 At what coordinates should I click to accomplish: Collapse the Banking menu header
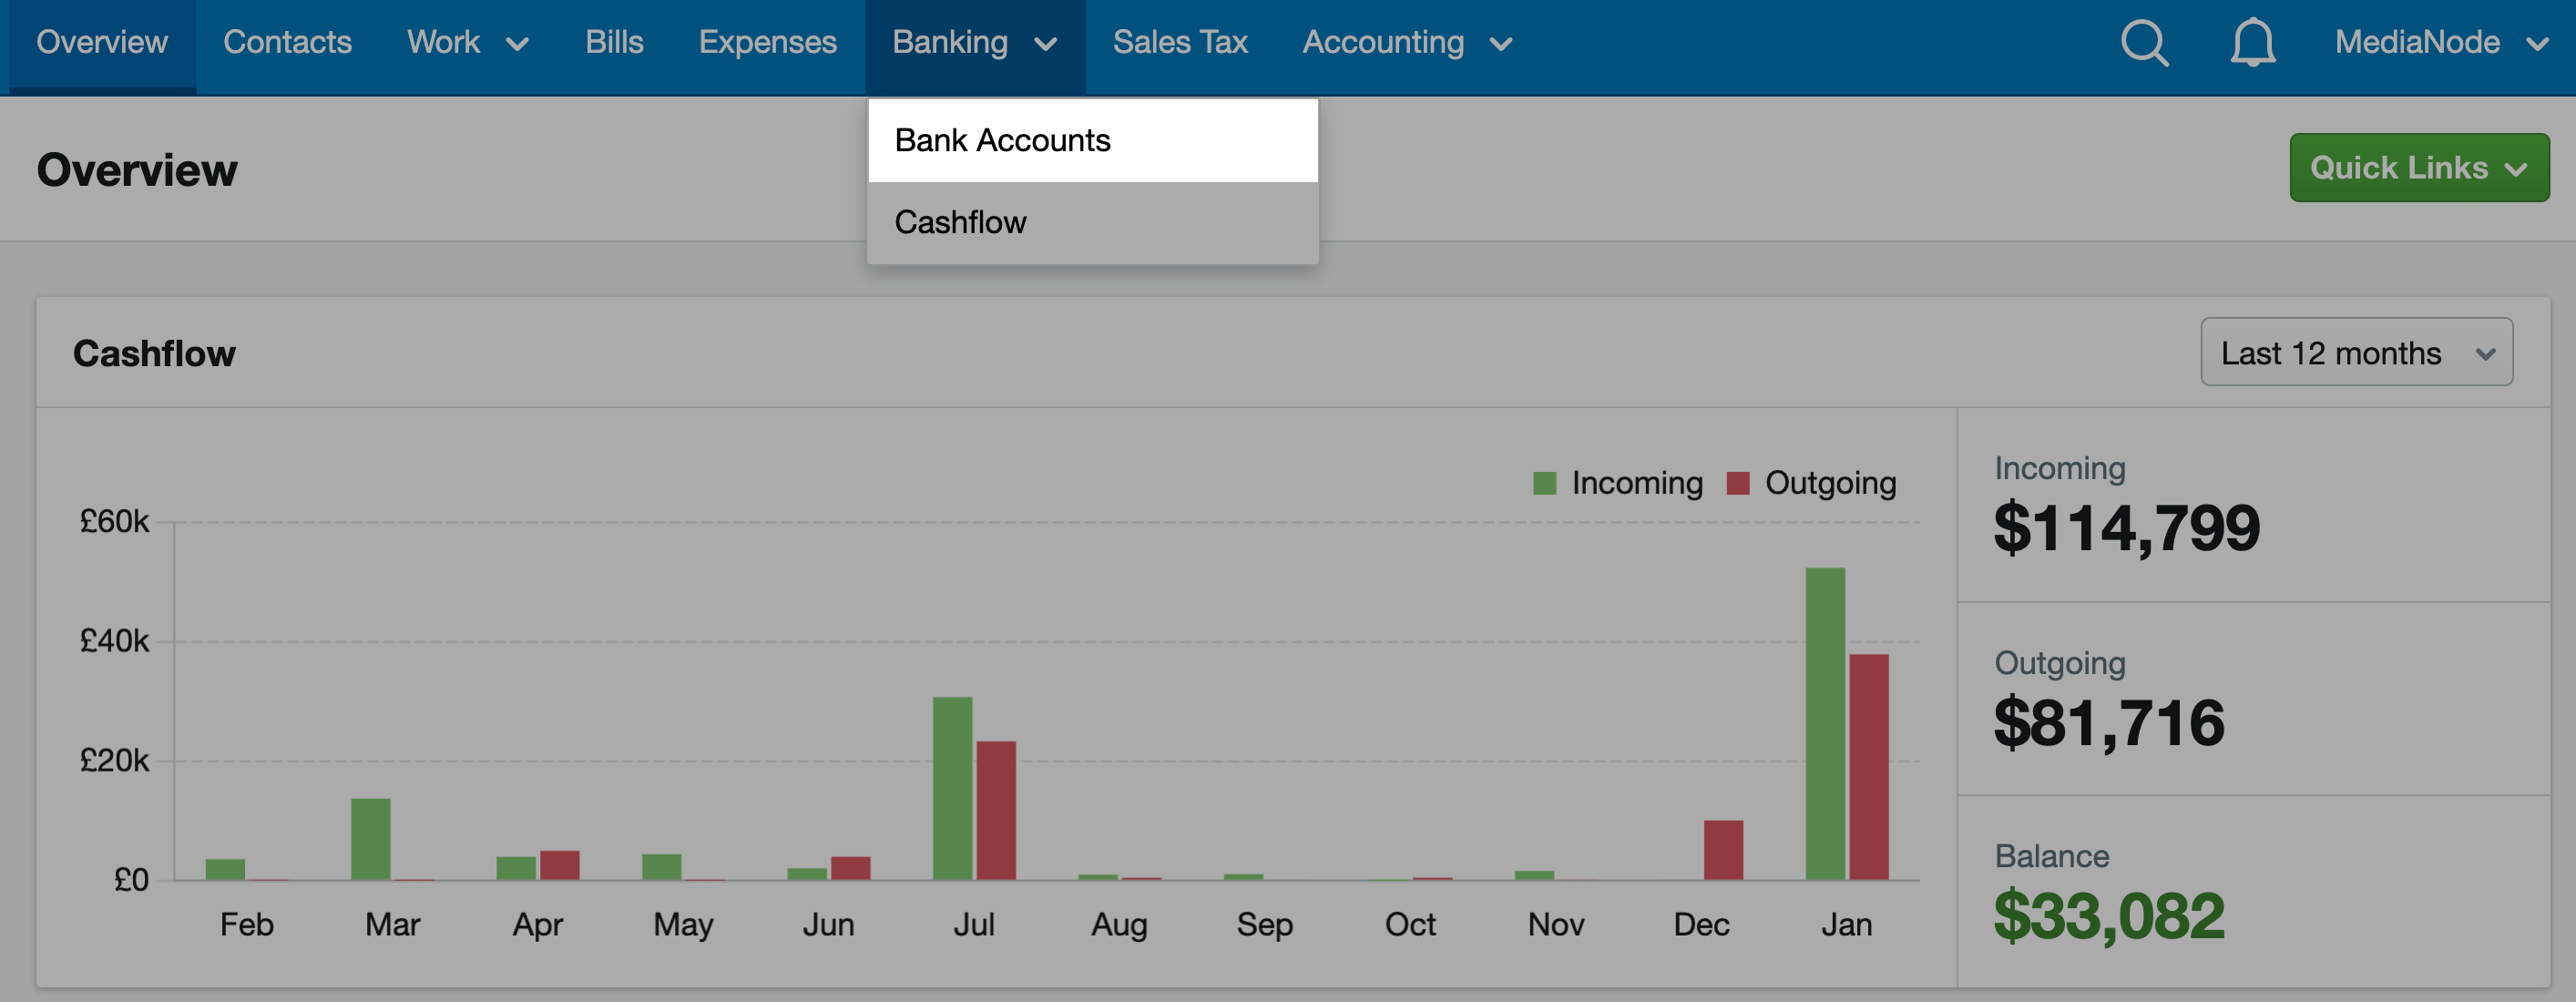(x=975, y=43)
